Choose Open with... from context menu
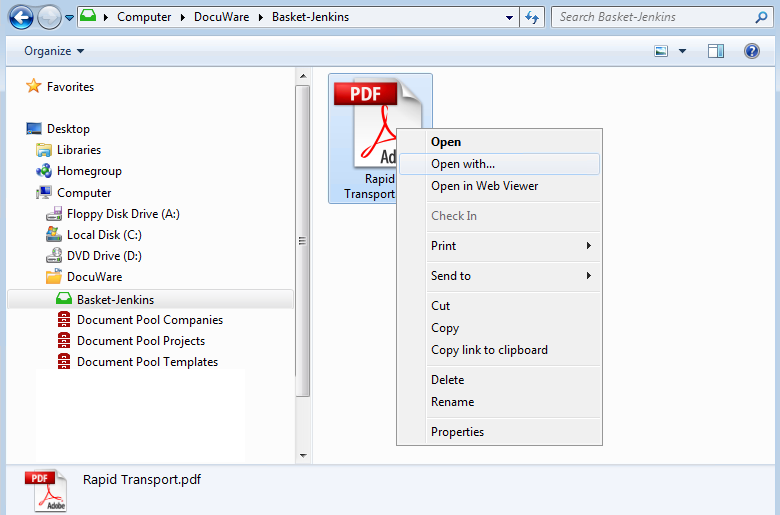The width and height of the screenshot is (780, 515). (499, 164)
